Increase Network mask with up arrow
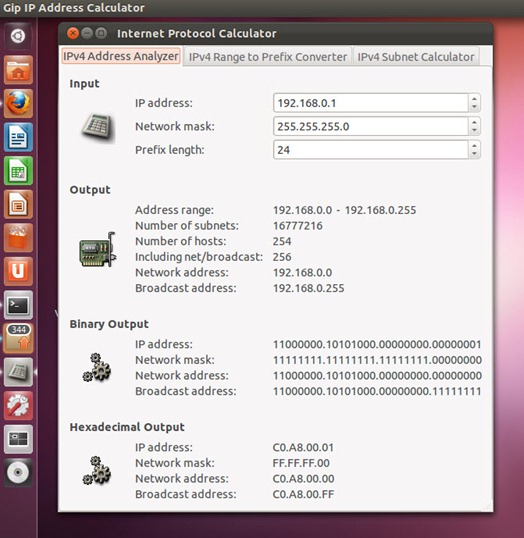Image resolution: width=524 pixels, height=538 pixels. pyautogui.click(x=474, y=122)
